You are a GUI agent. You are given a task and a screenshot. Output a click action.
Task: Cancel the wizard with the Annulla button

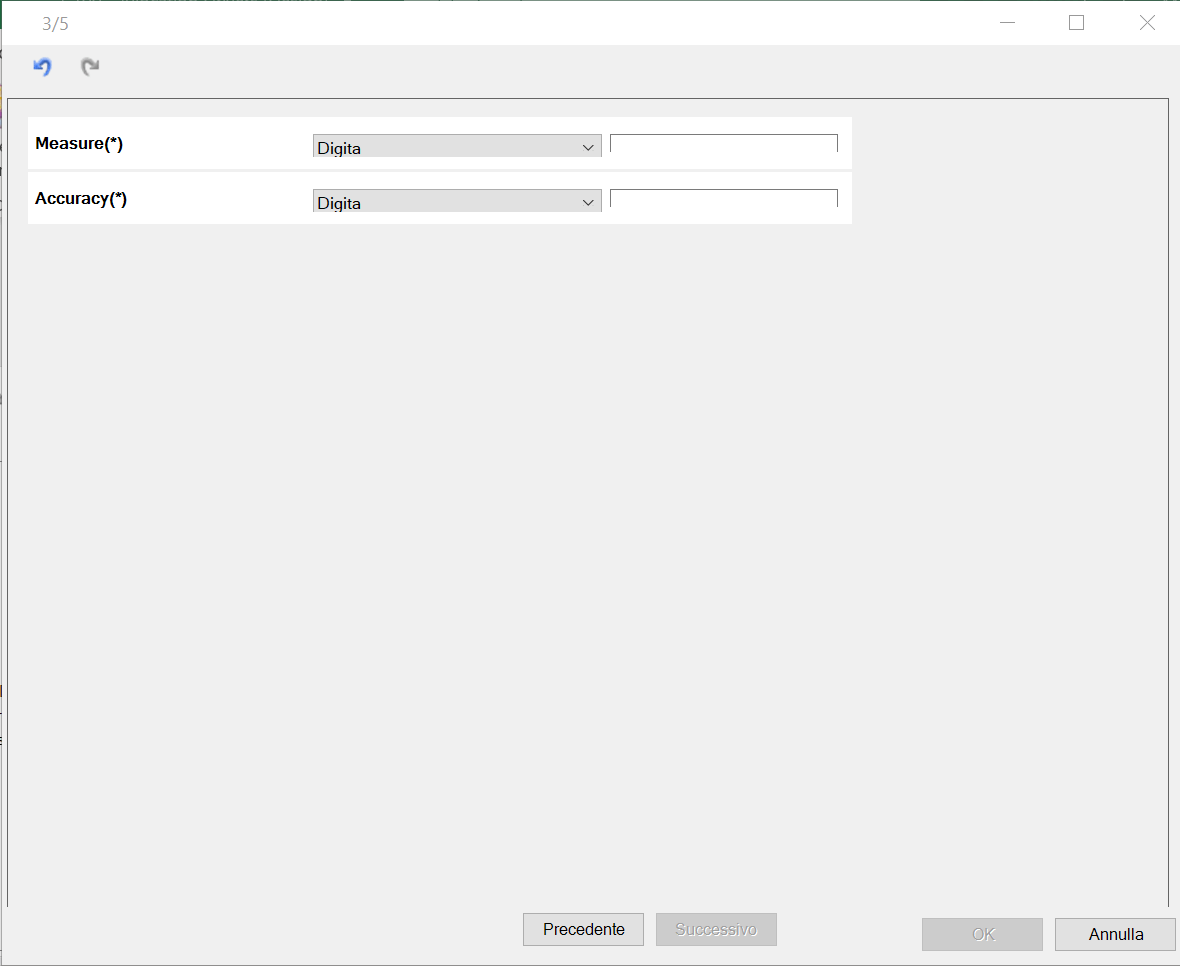[1115, 934]
